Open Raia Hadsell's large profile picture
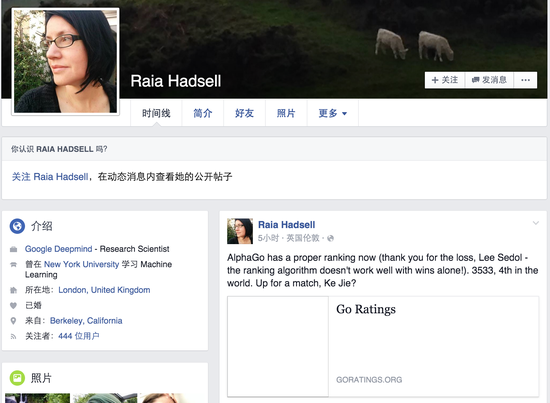The width and height of the screenshot is (550, 403). click(x=65, y=61)
